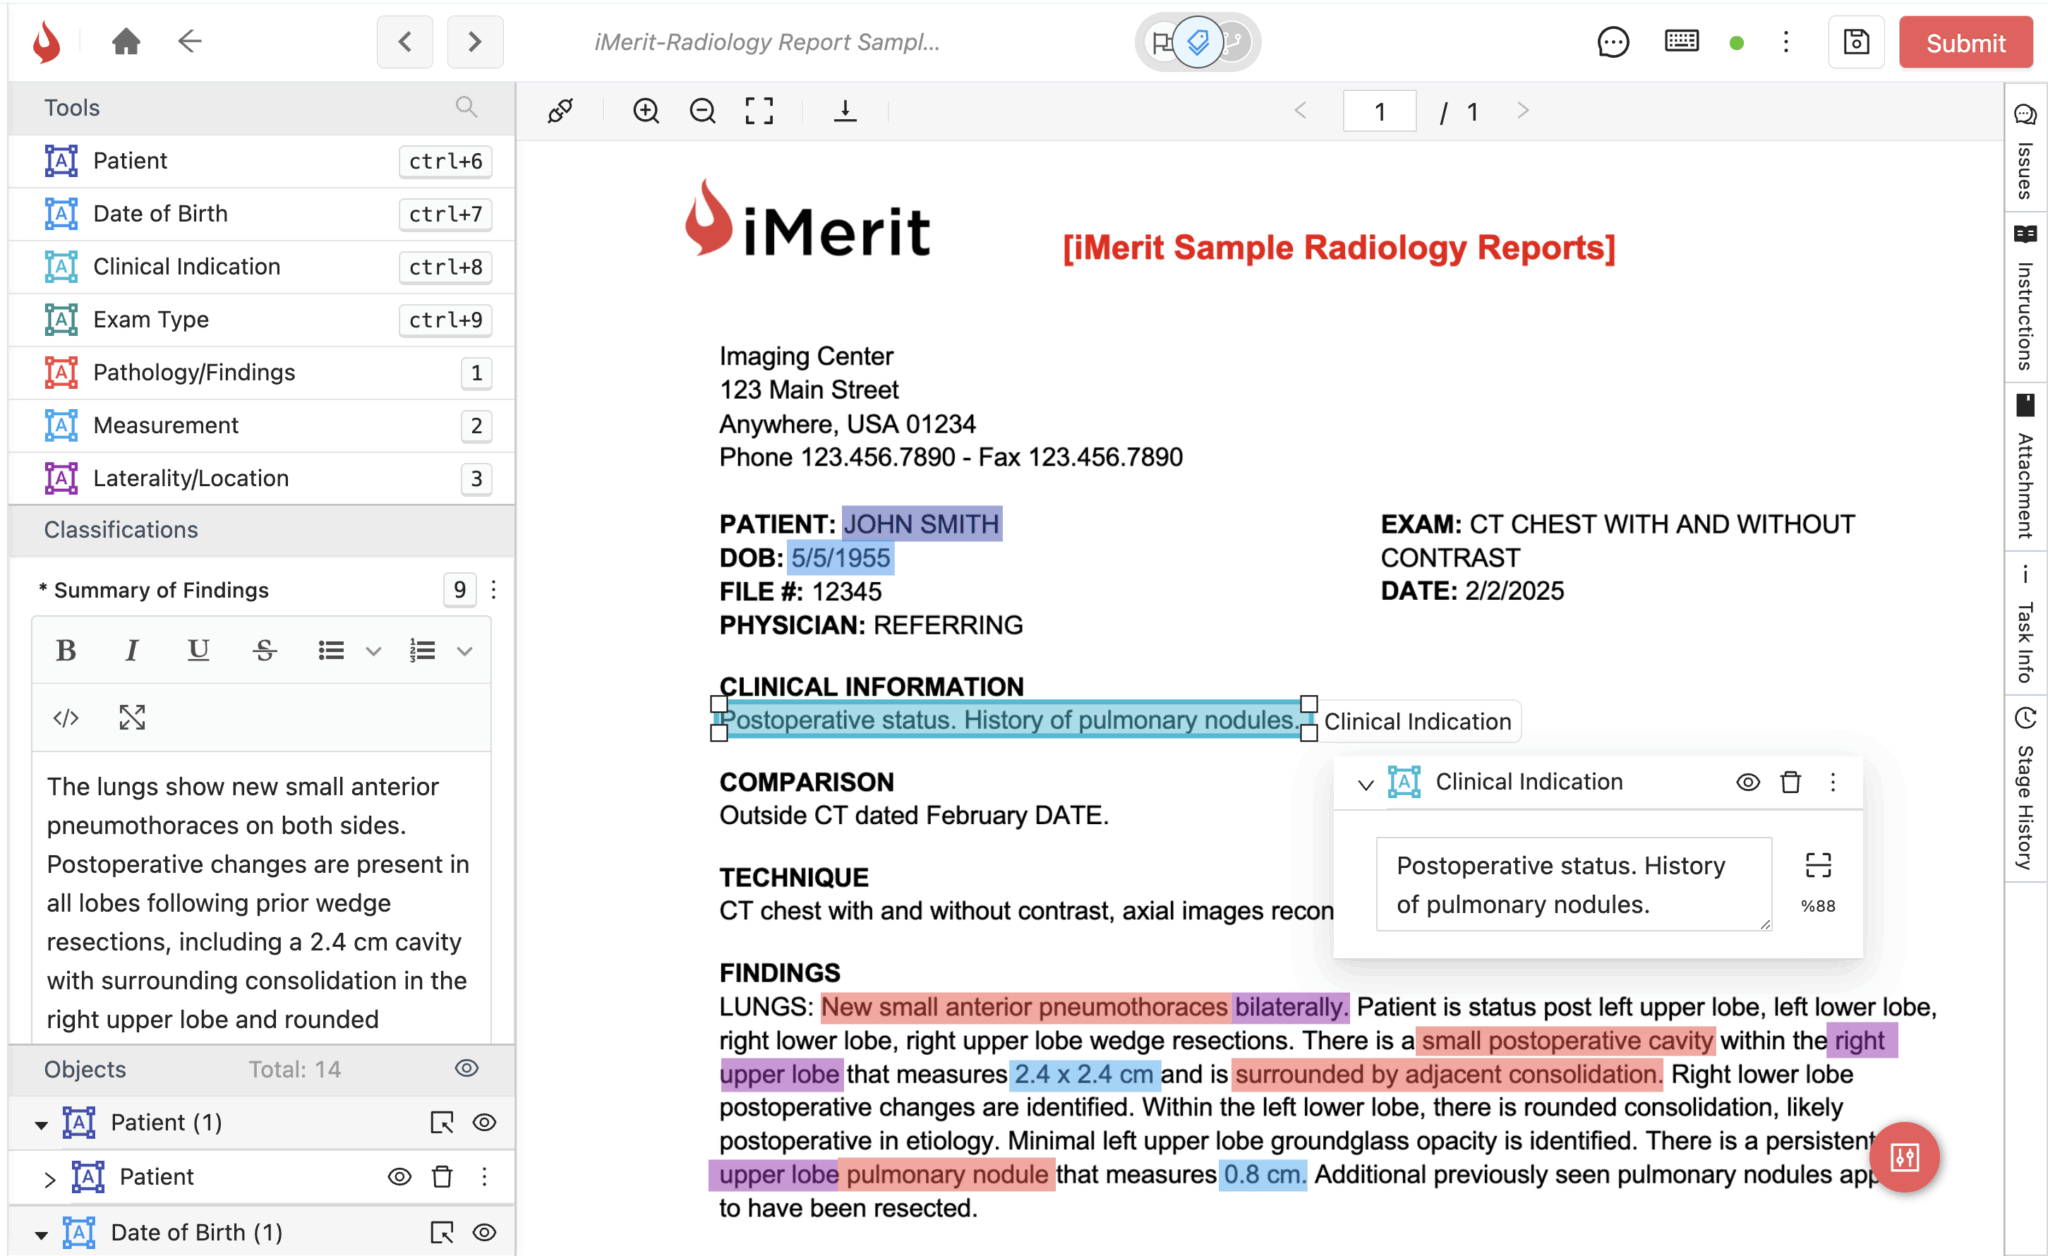Click inside the Summary of Findings text
The image size is (2048, 1256).
tap(260, 900)
